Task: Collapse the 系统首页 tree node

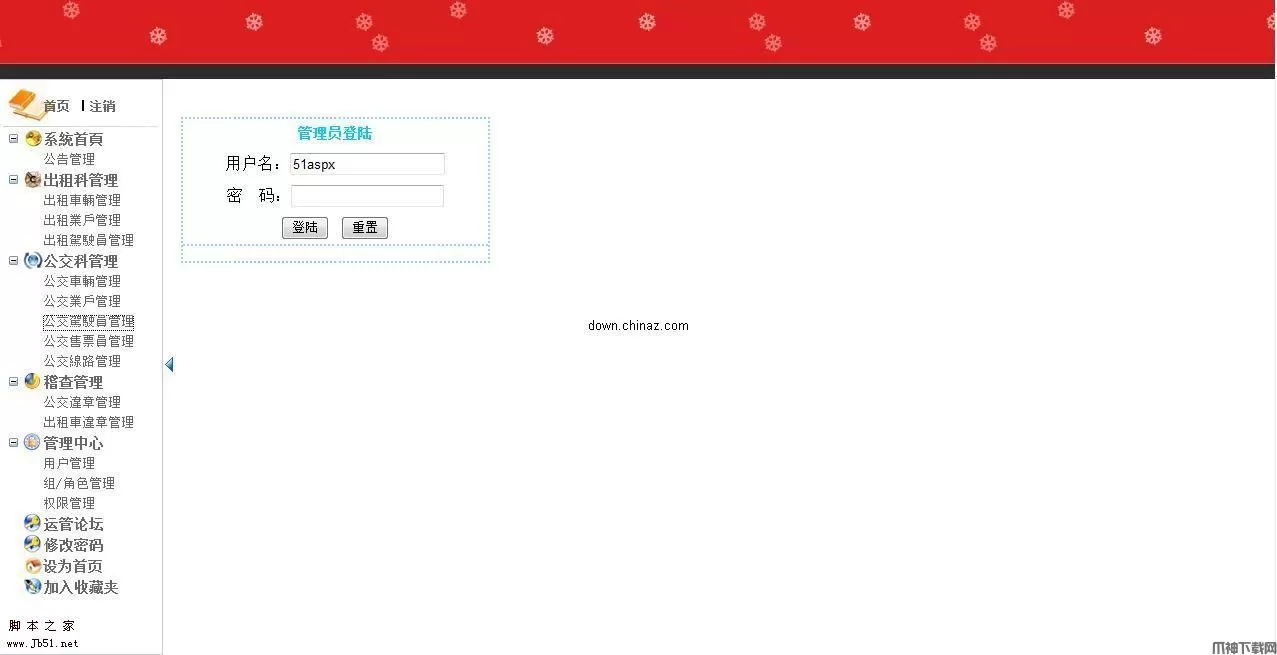Action: pyautogui.click(x=14, y=139)
